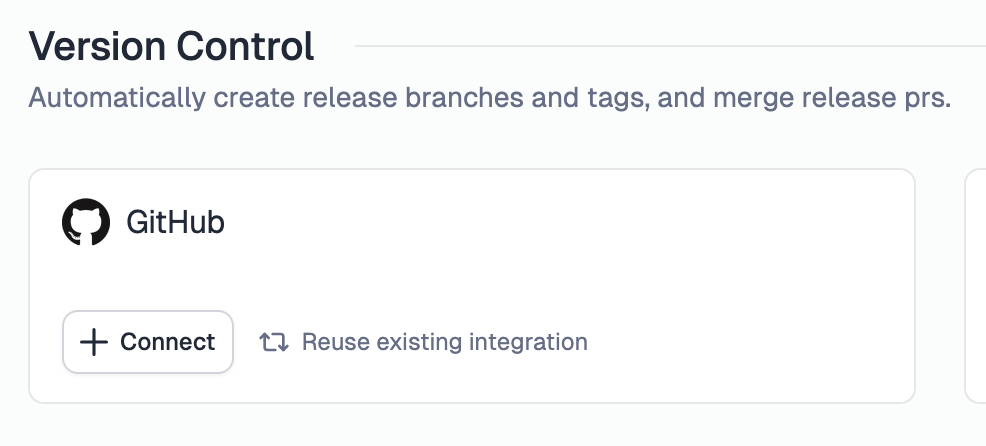Screen dimensions: 986x446
Task: Click the word 'tags' in the description
Action: [x=619, y=99]
